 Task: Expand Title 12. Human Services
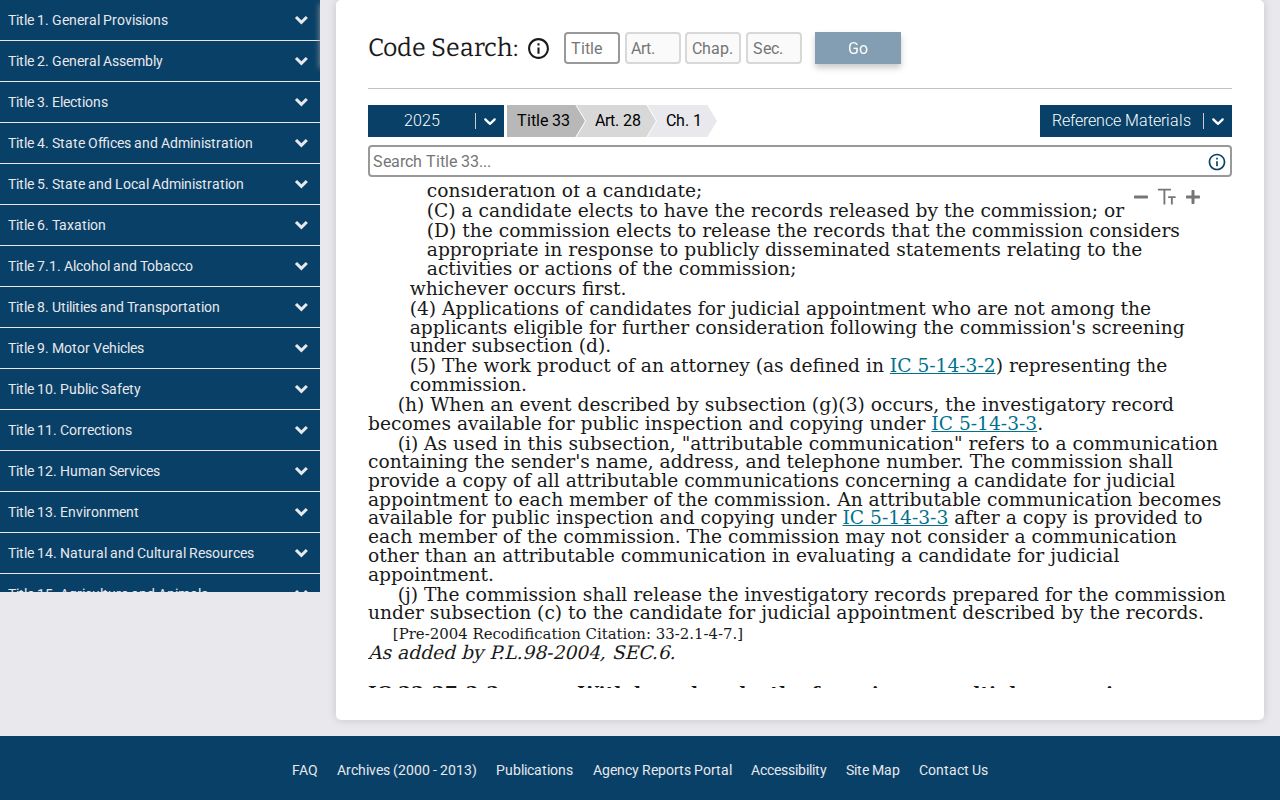(x=160, y=471)
